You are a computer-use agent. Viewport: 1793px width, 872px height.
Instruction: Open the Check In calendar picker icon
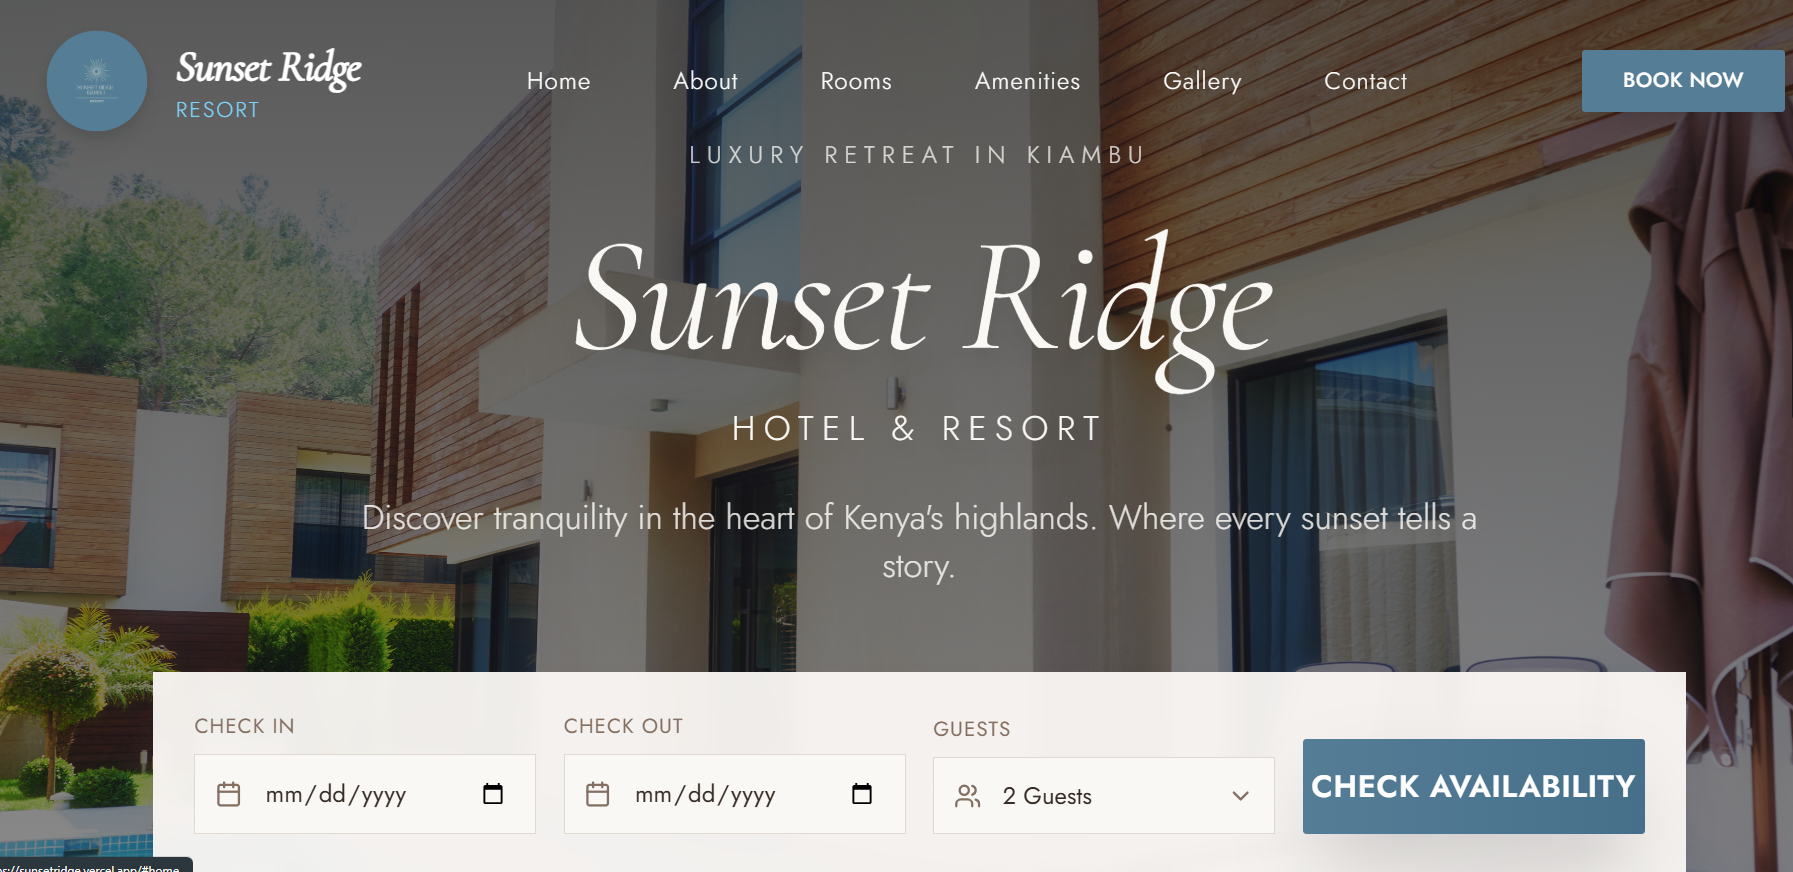tap(493, 794)
